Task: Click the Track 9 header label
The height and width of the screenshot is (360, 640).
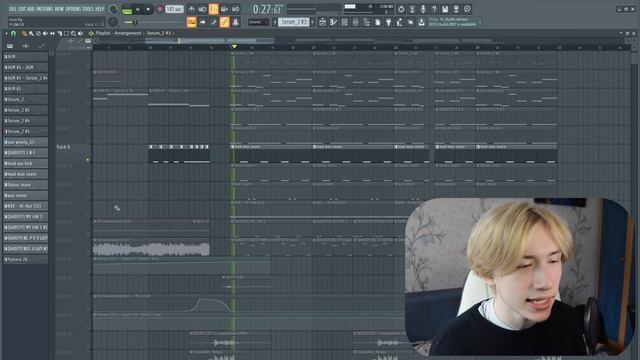Action: [x=63, y=147]
